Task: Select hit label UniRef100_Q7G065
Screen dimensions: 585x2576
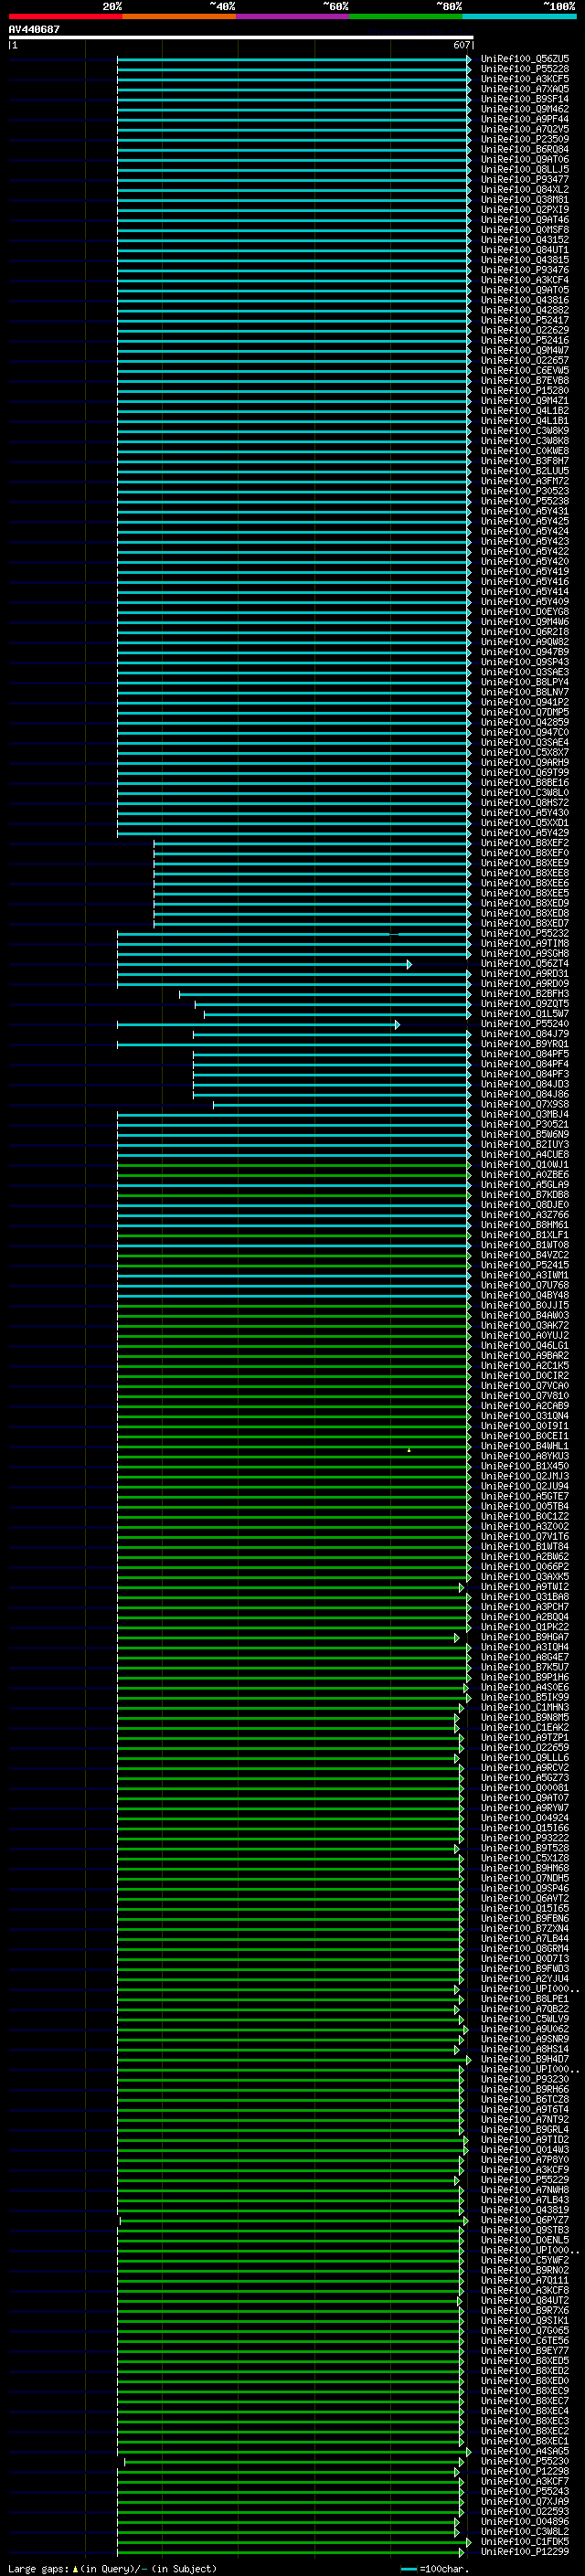Action: [x=525, y=2330]
